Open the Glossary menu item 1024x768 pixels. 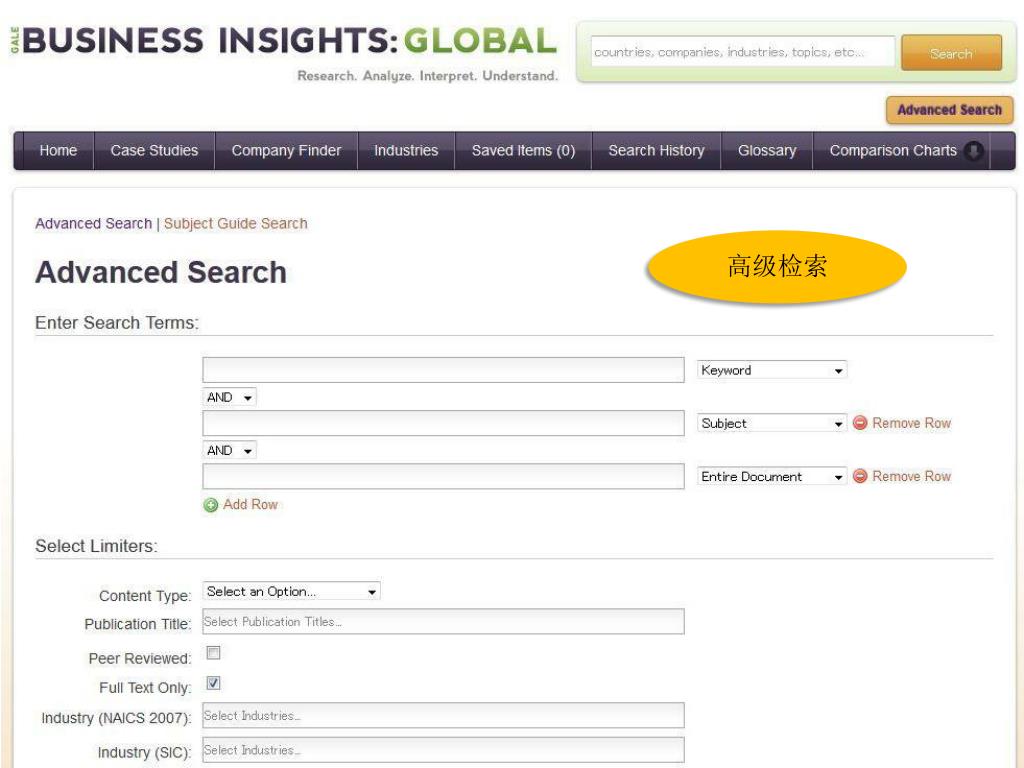[x=767, y=151]
